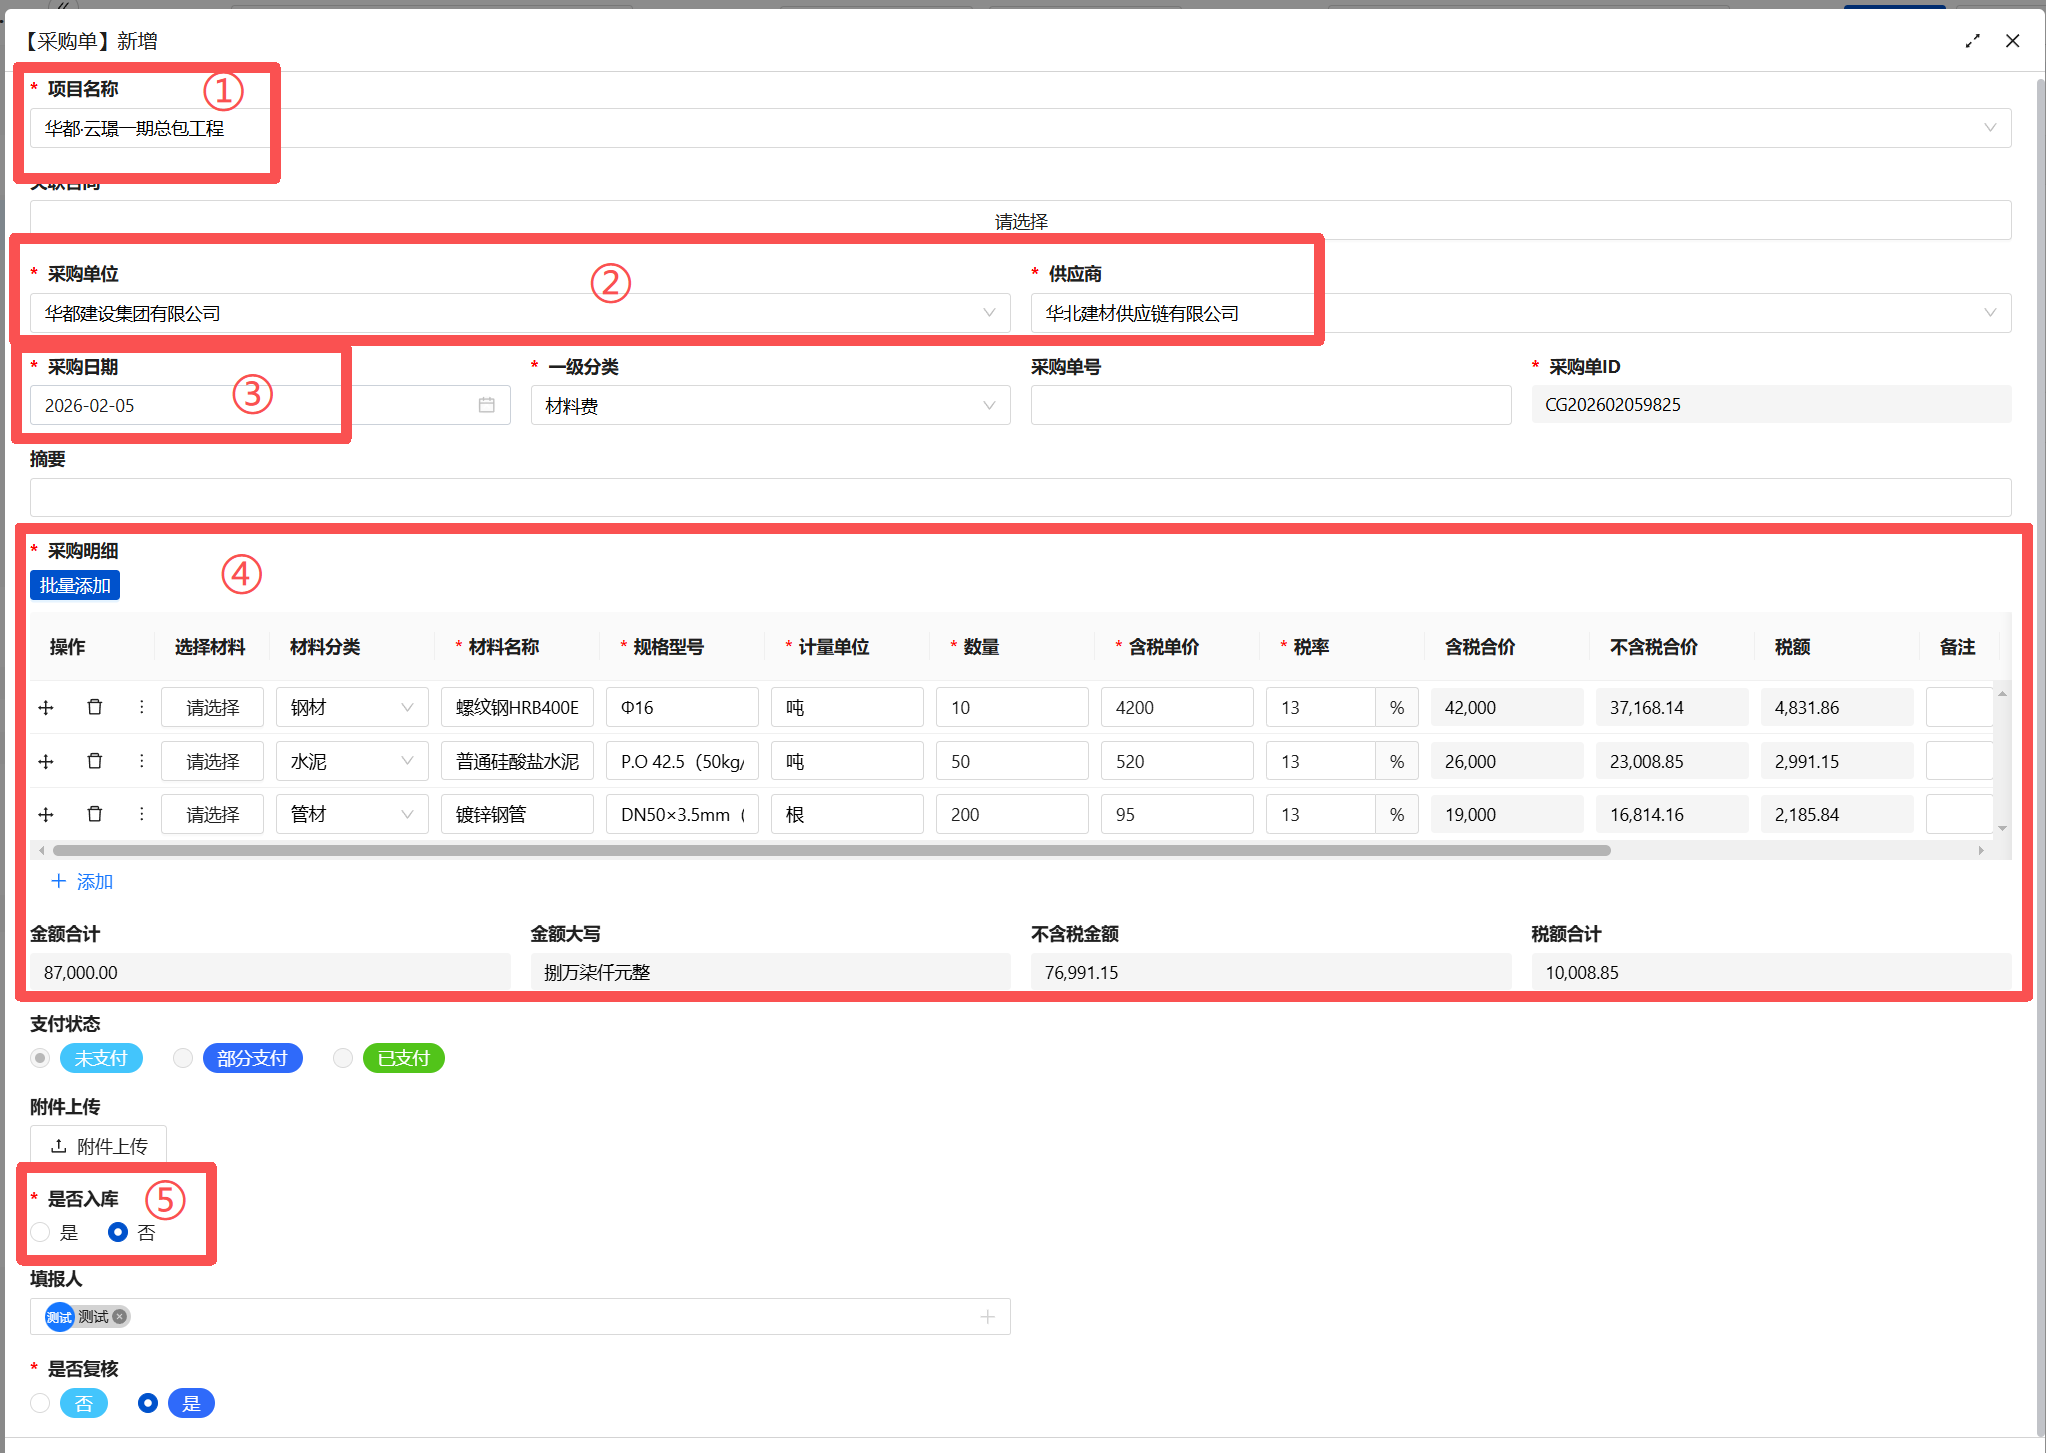Open 材料分类 dropdown showing 水泥
Screen dimensions: 2046x1453
coord(352,761)
